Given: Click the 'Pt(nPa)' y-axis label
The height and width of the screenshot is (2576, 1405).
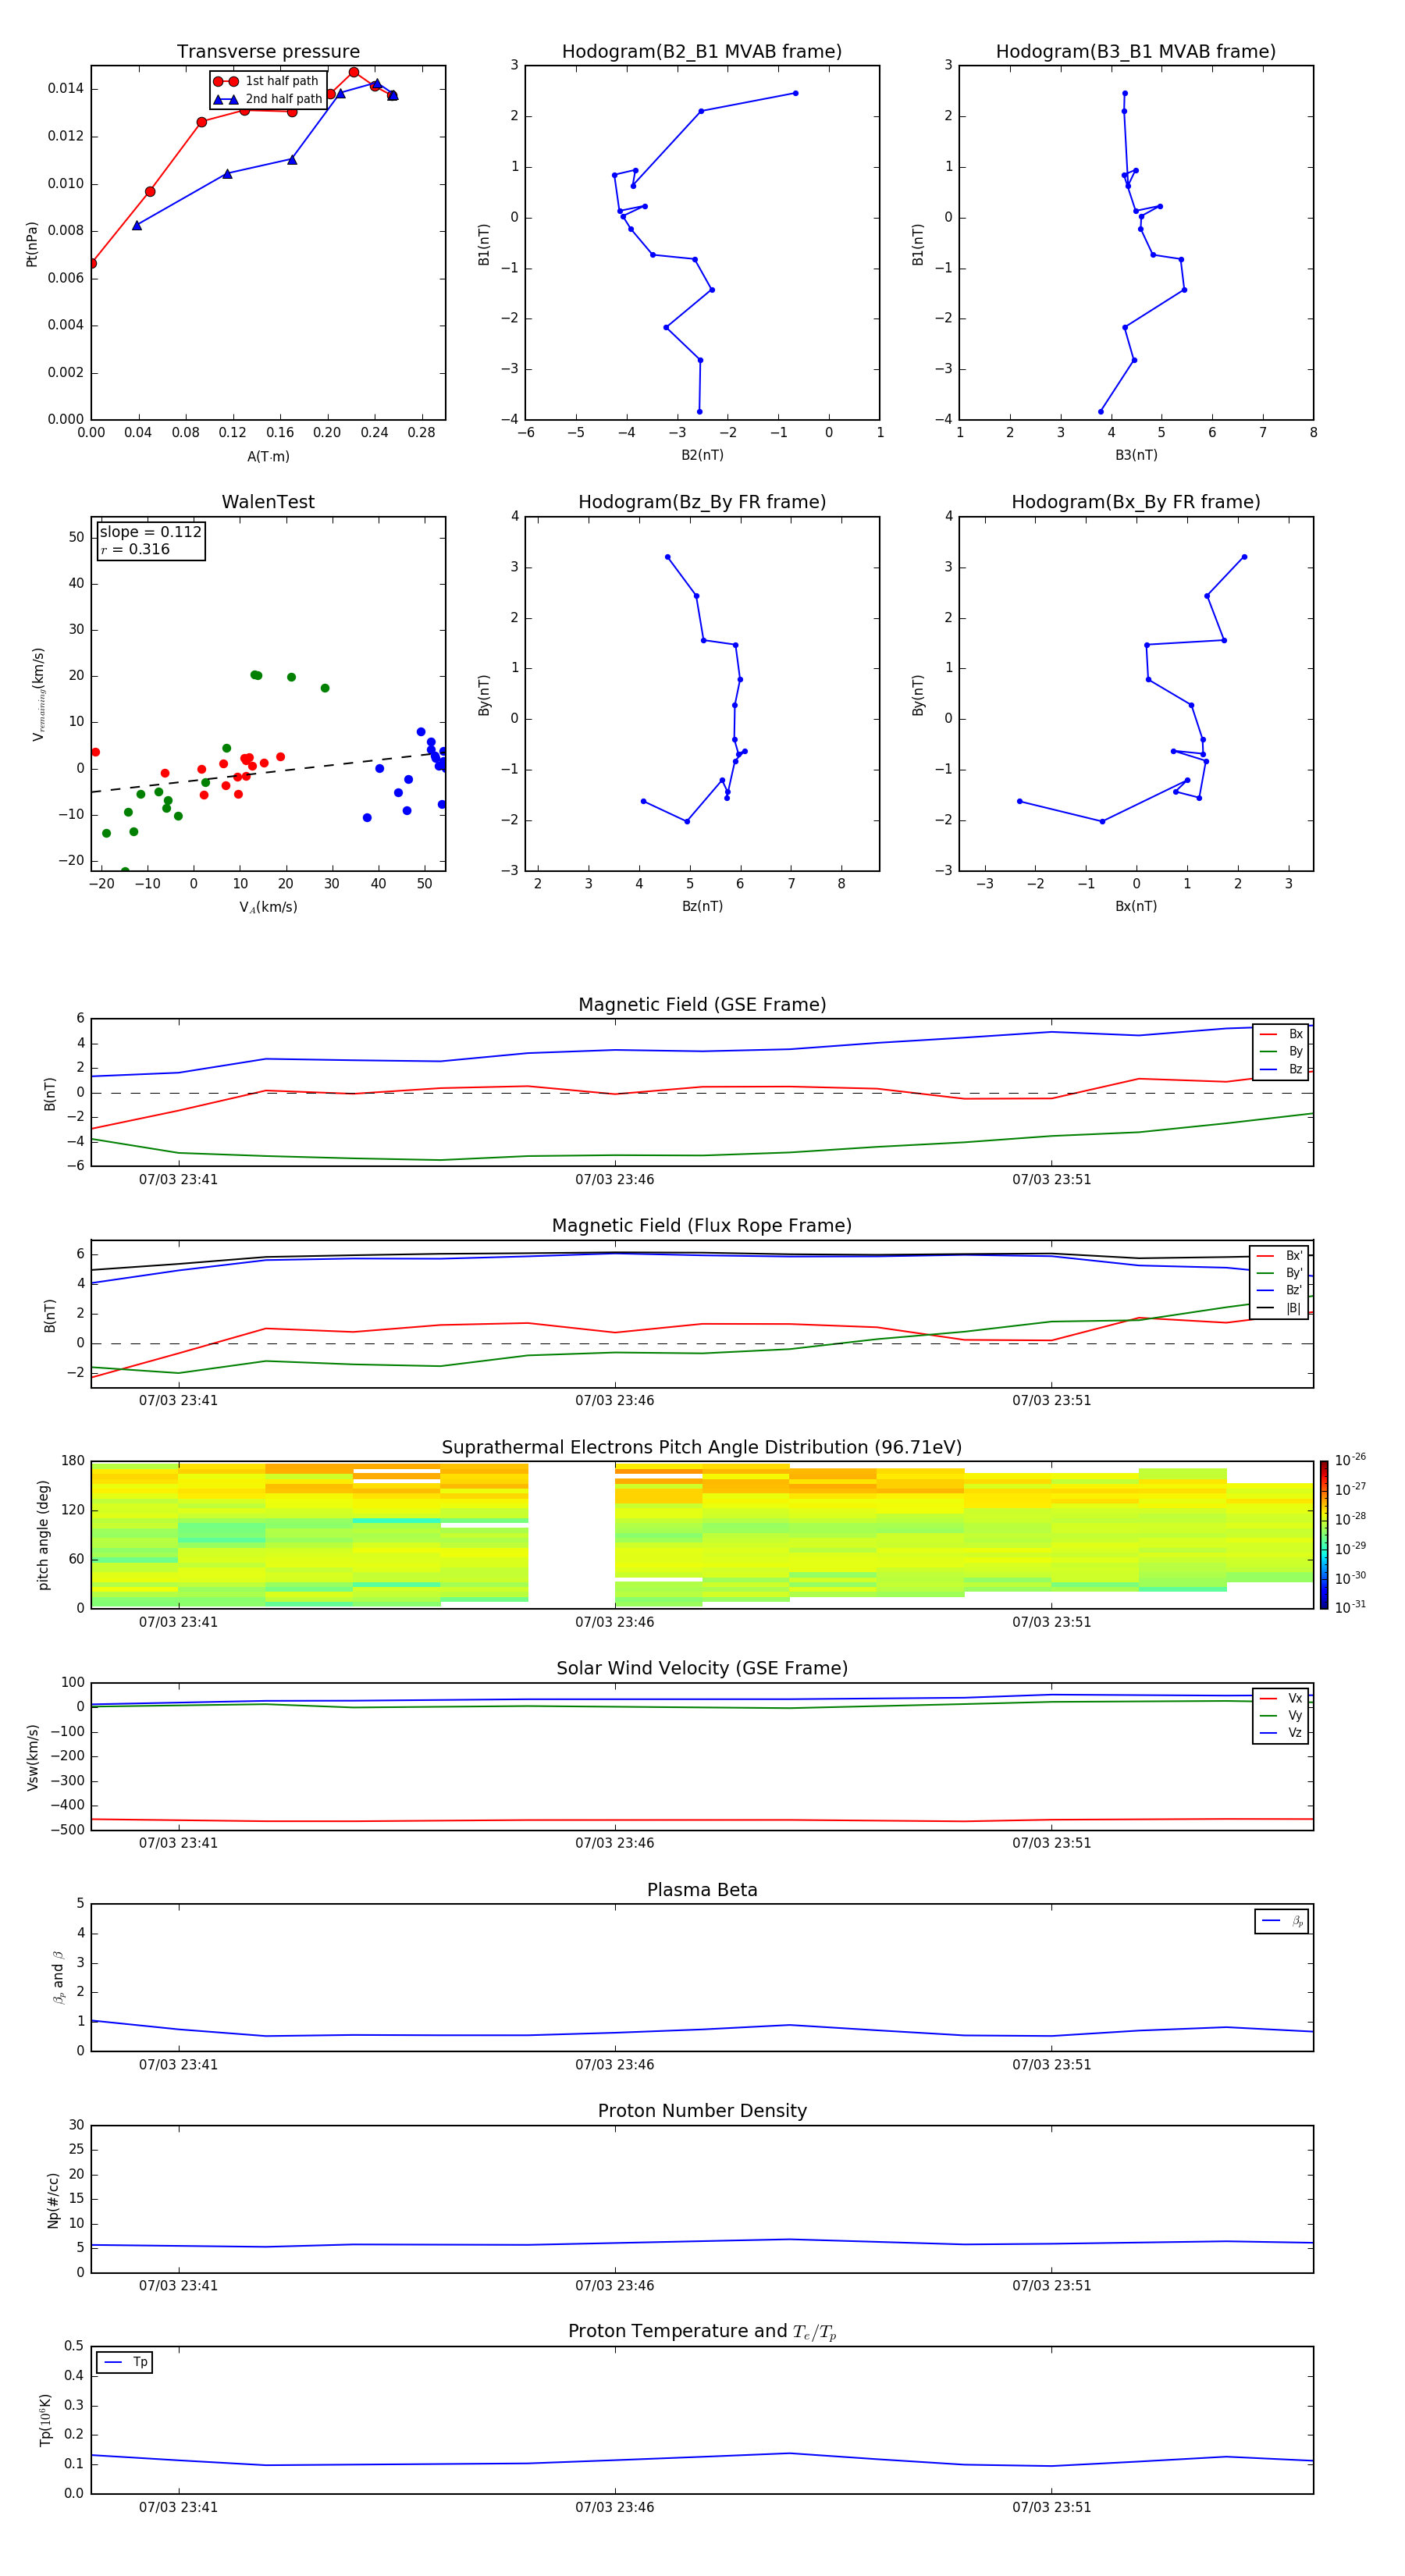Looking at the screenshot, I should pyautogui.click(x=32, y=244).
